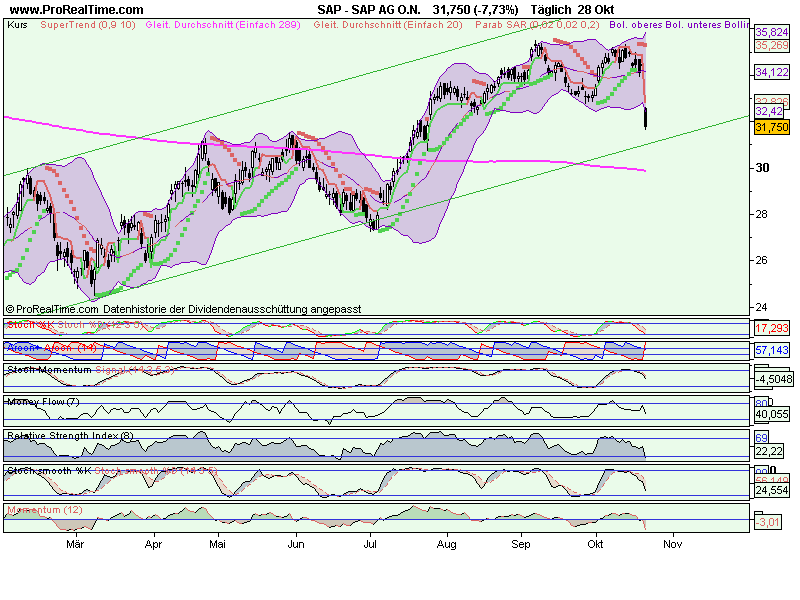
Task: Click the "Jun" month on the time axis
Action: point(296,544)
